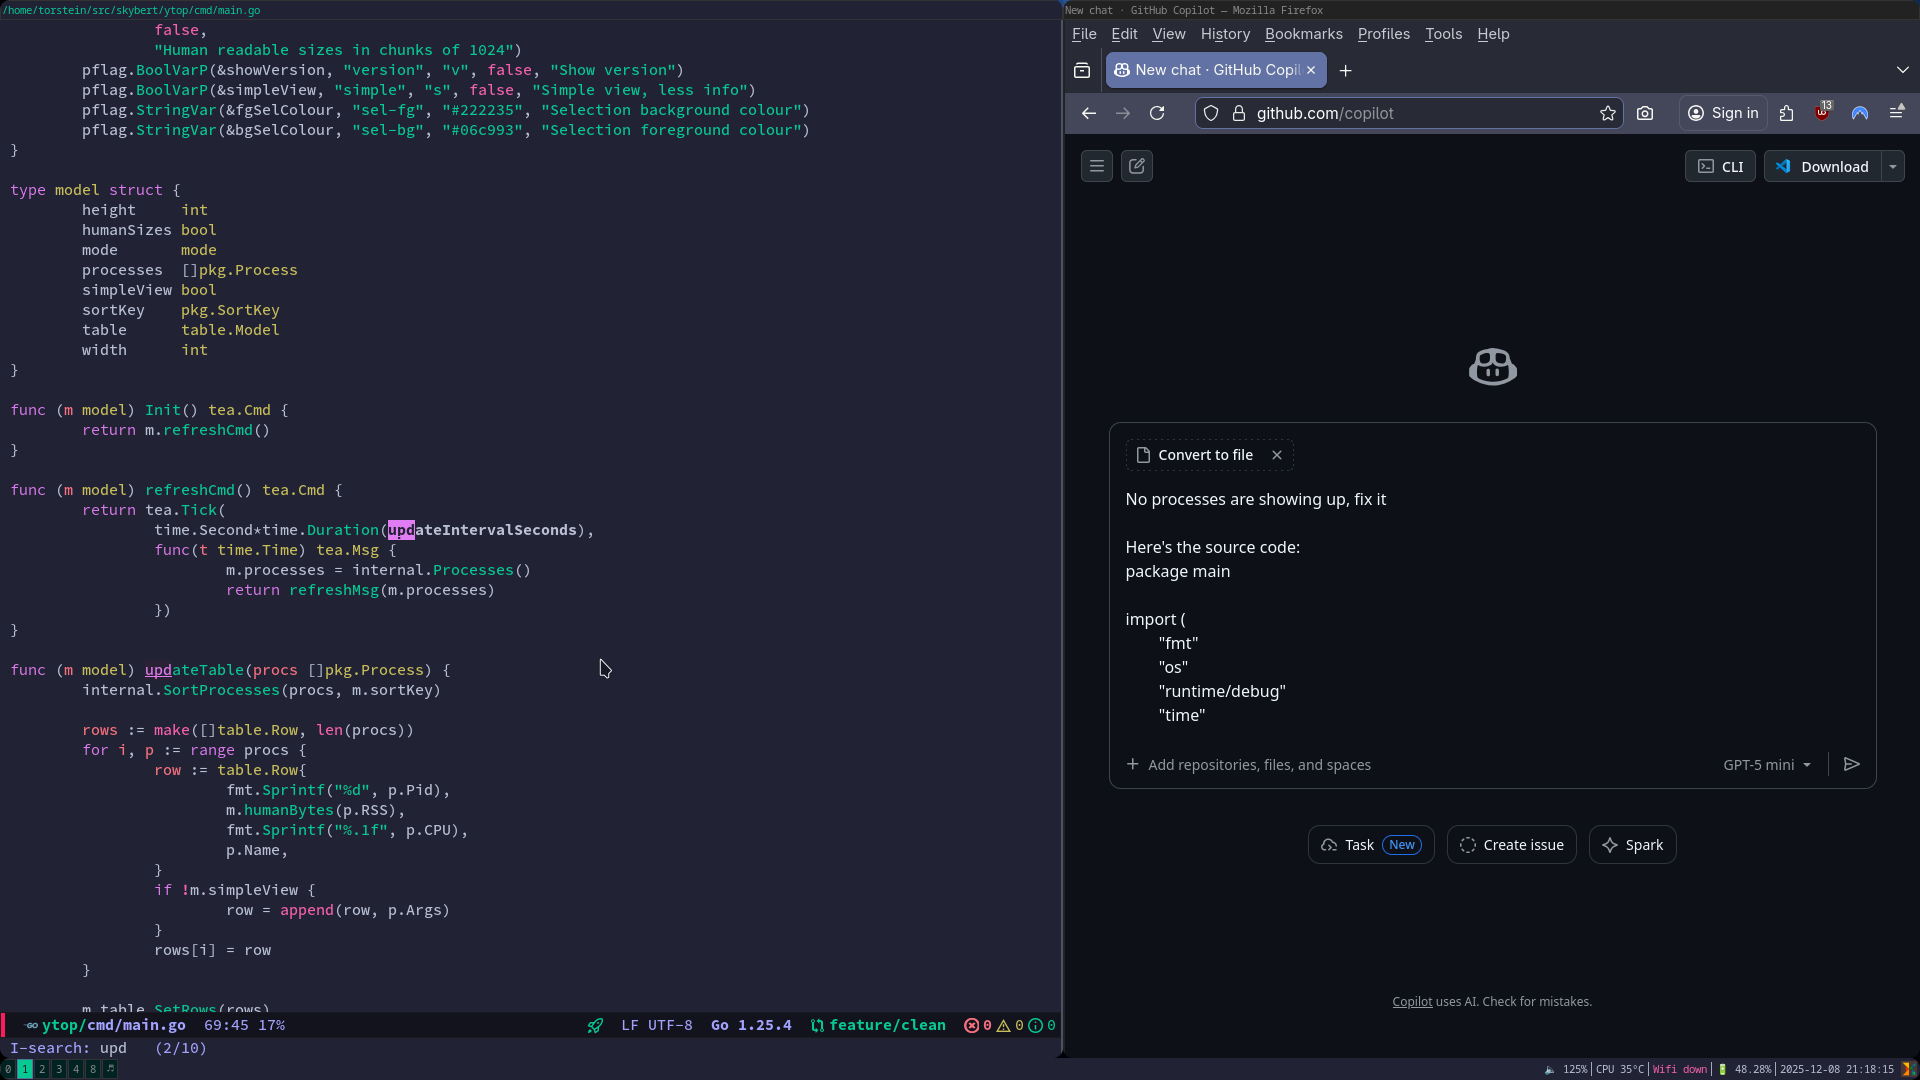Image resolution: width=1920 pixels, height=1080 pixels.
Task: Click the site security shield icon
Action: click(1211, 113)
